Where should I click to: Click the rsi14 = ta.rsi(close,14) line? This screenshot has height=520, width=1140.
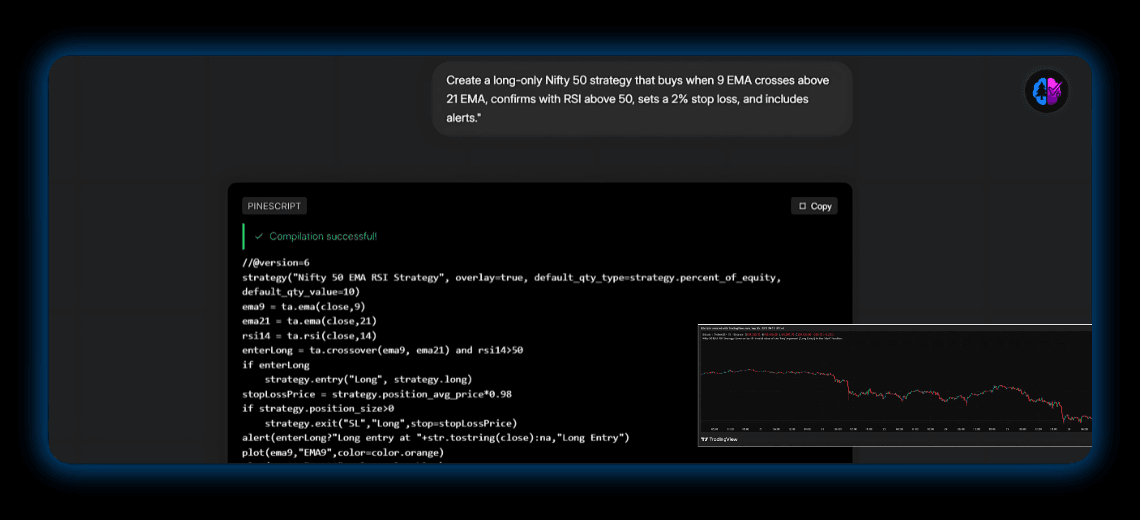(309, 336)
